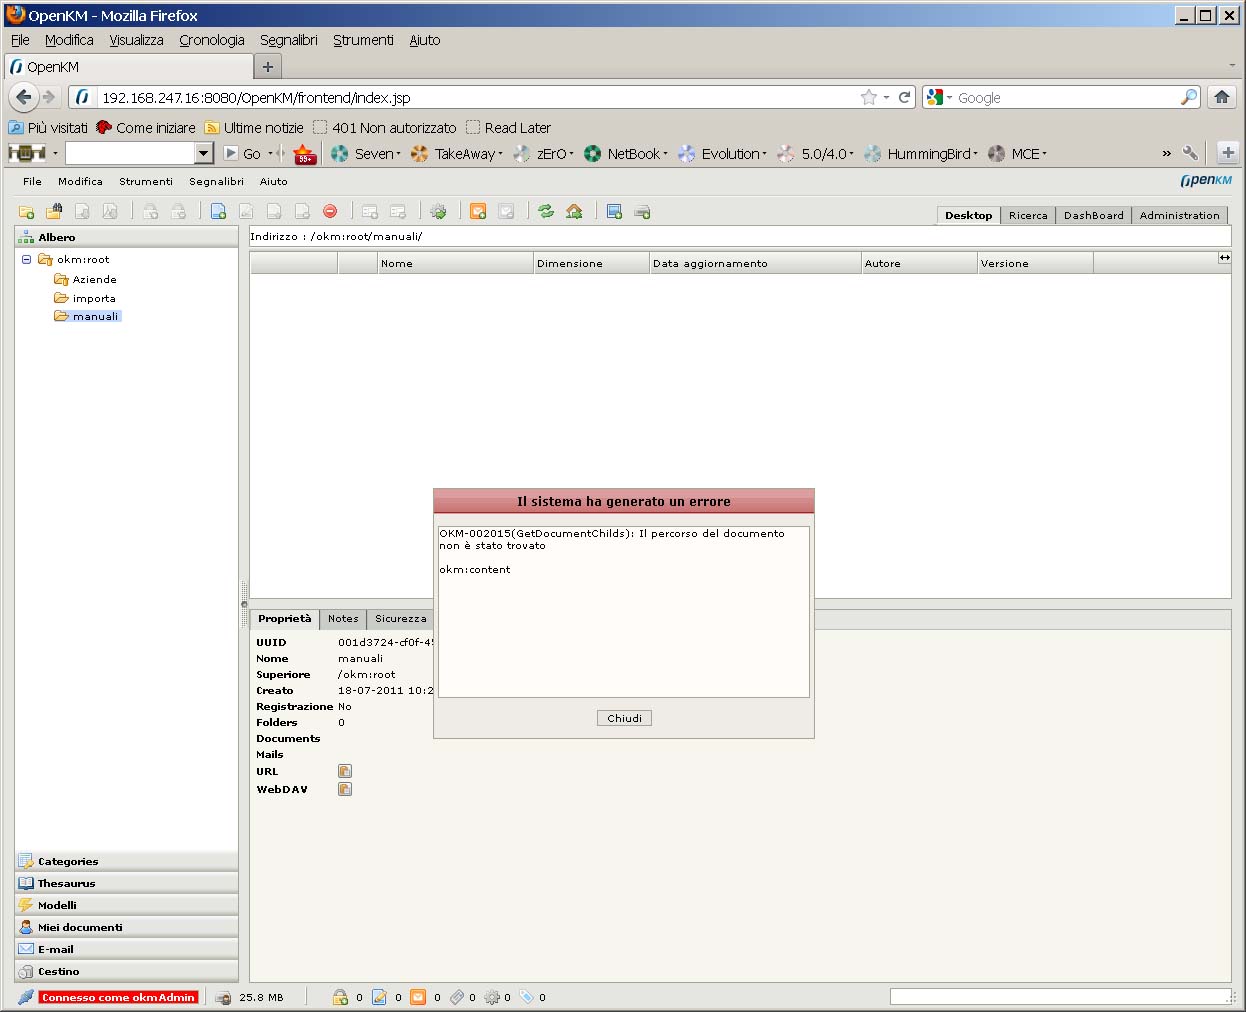The height and width of the screenshot is (1012, 1246).
Task: Click the workflow gear icon in the toolbar
Action: point(439,211)
